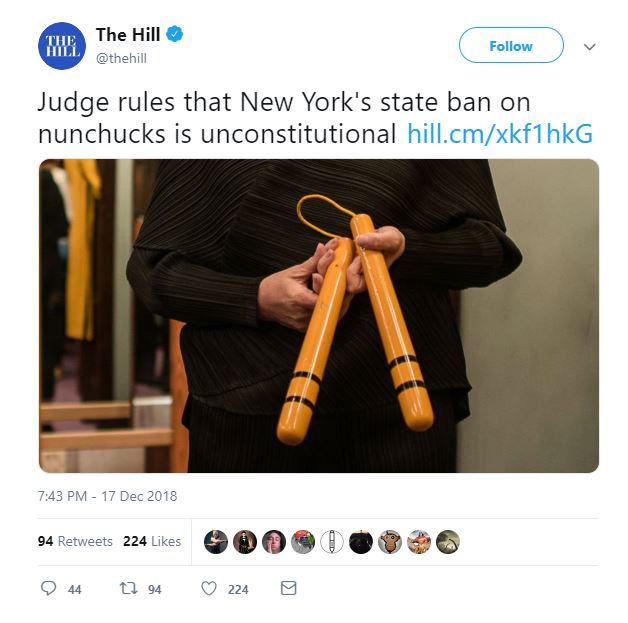Image resolution: width=628 pixels, height=623 pixels.
Task: Click The Hill display name
Action: [128, 34]
